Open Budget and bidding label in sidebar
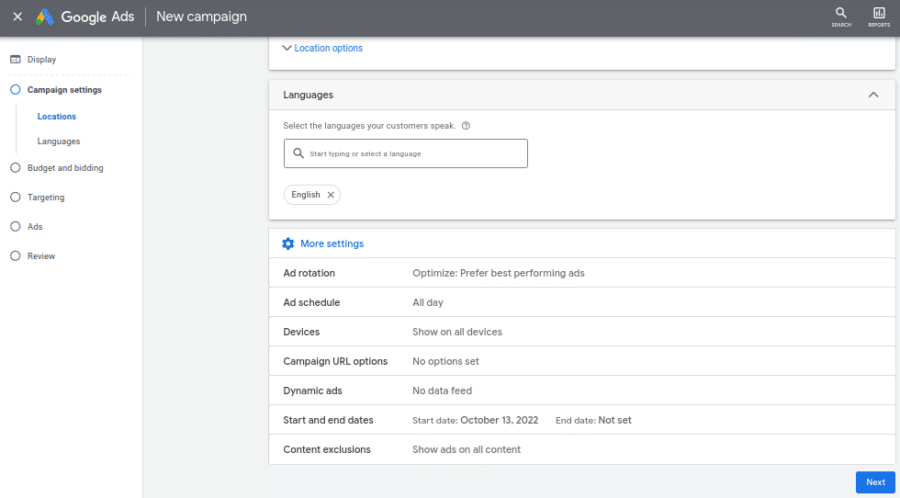Viewport: 900px width, 498px height. pos(65,168)
